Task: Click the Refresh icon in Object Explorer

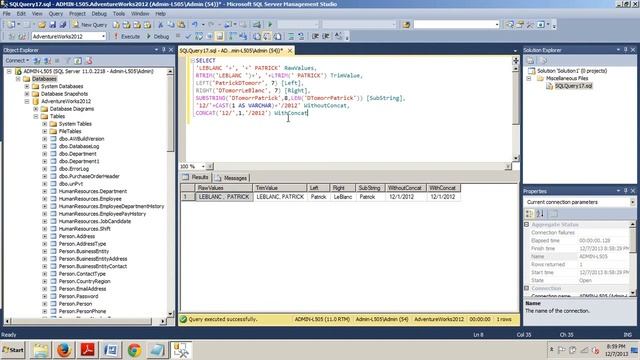Action: [78, 60]
